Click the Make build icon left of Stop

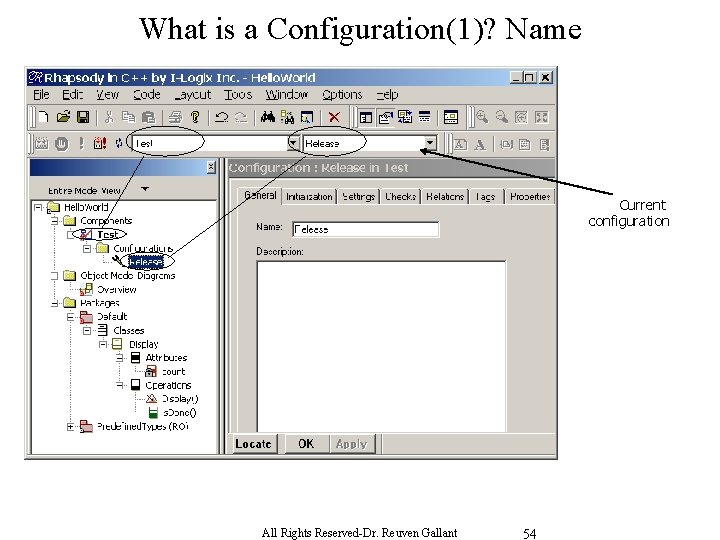click(41, 144)
